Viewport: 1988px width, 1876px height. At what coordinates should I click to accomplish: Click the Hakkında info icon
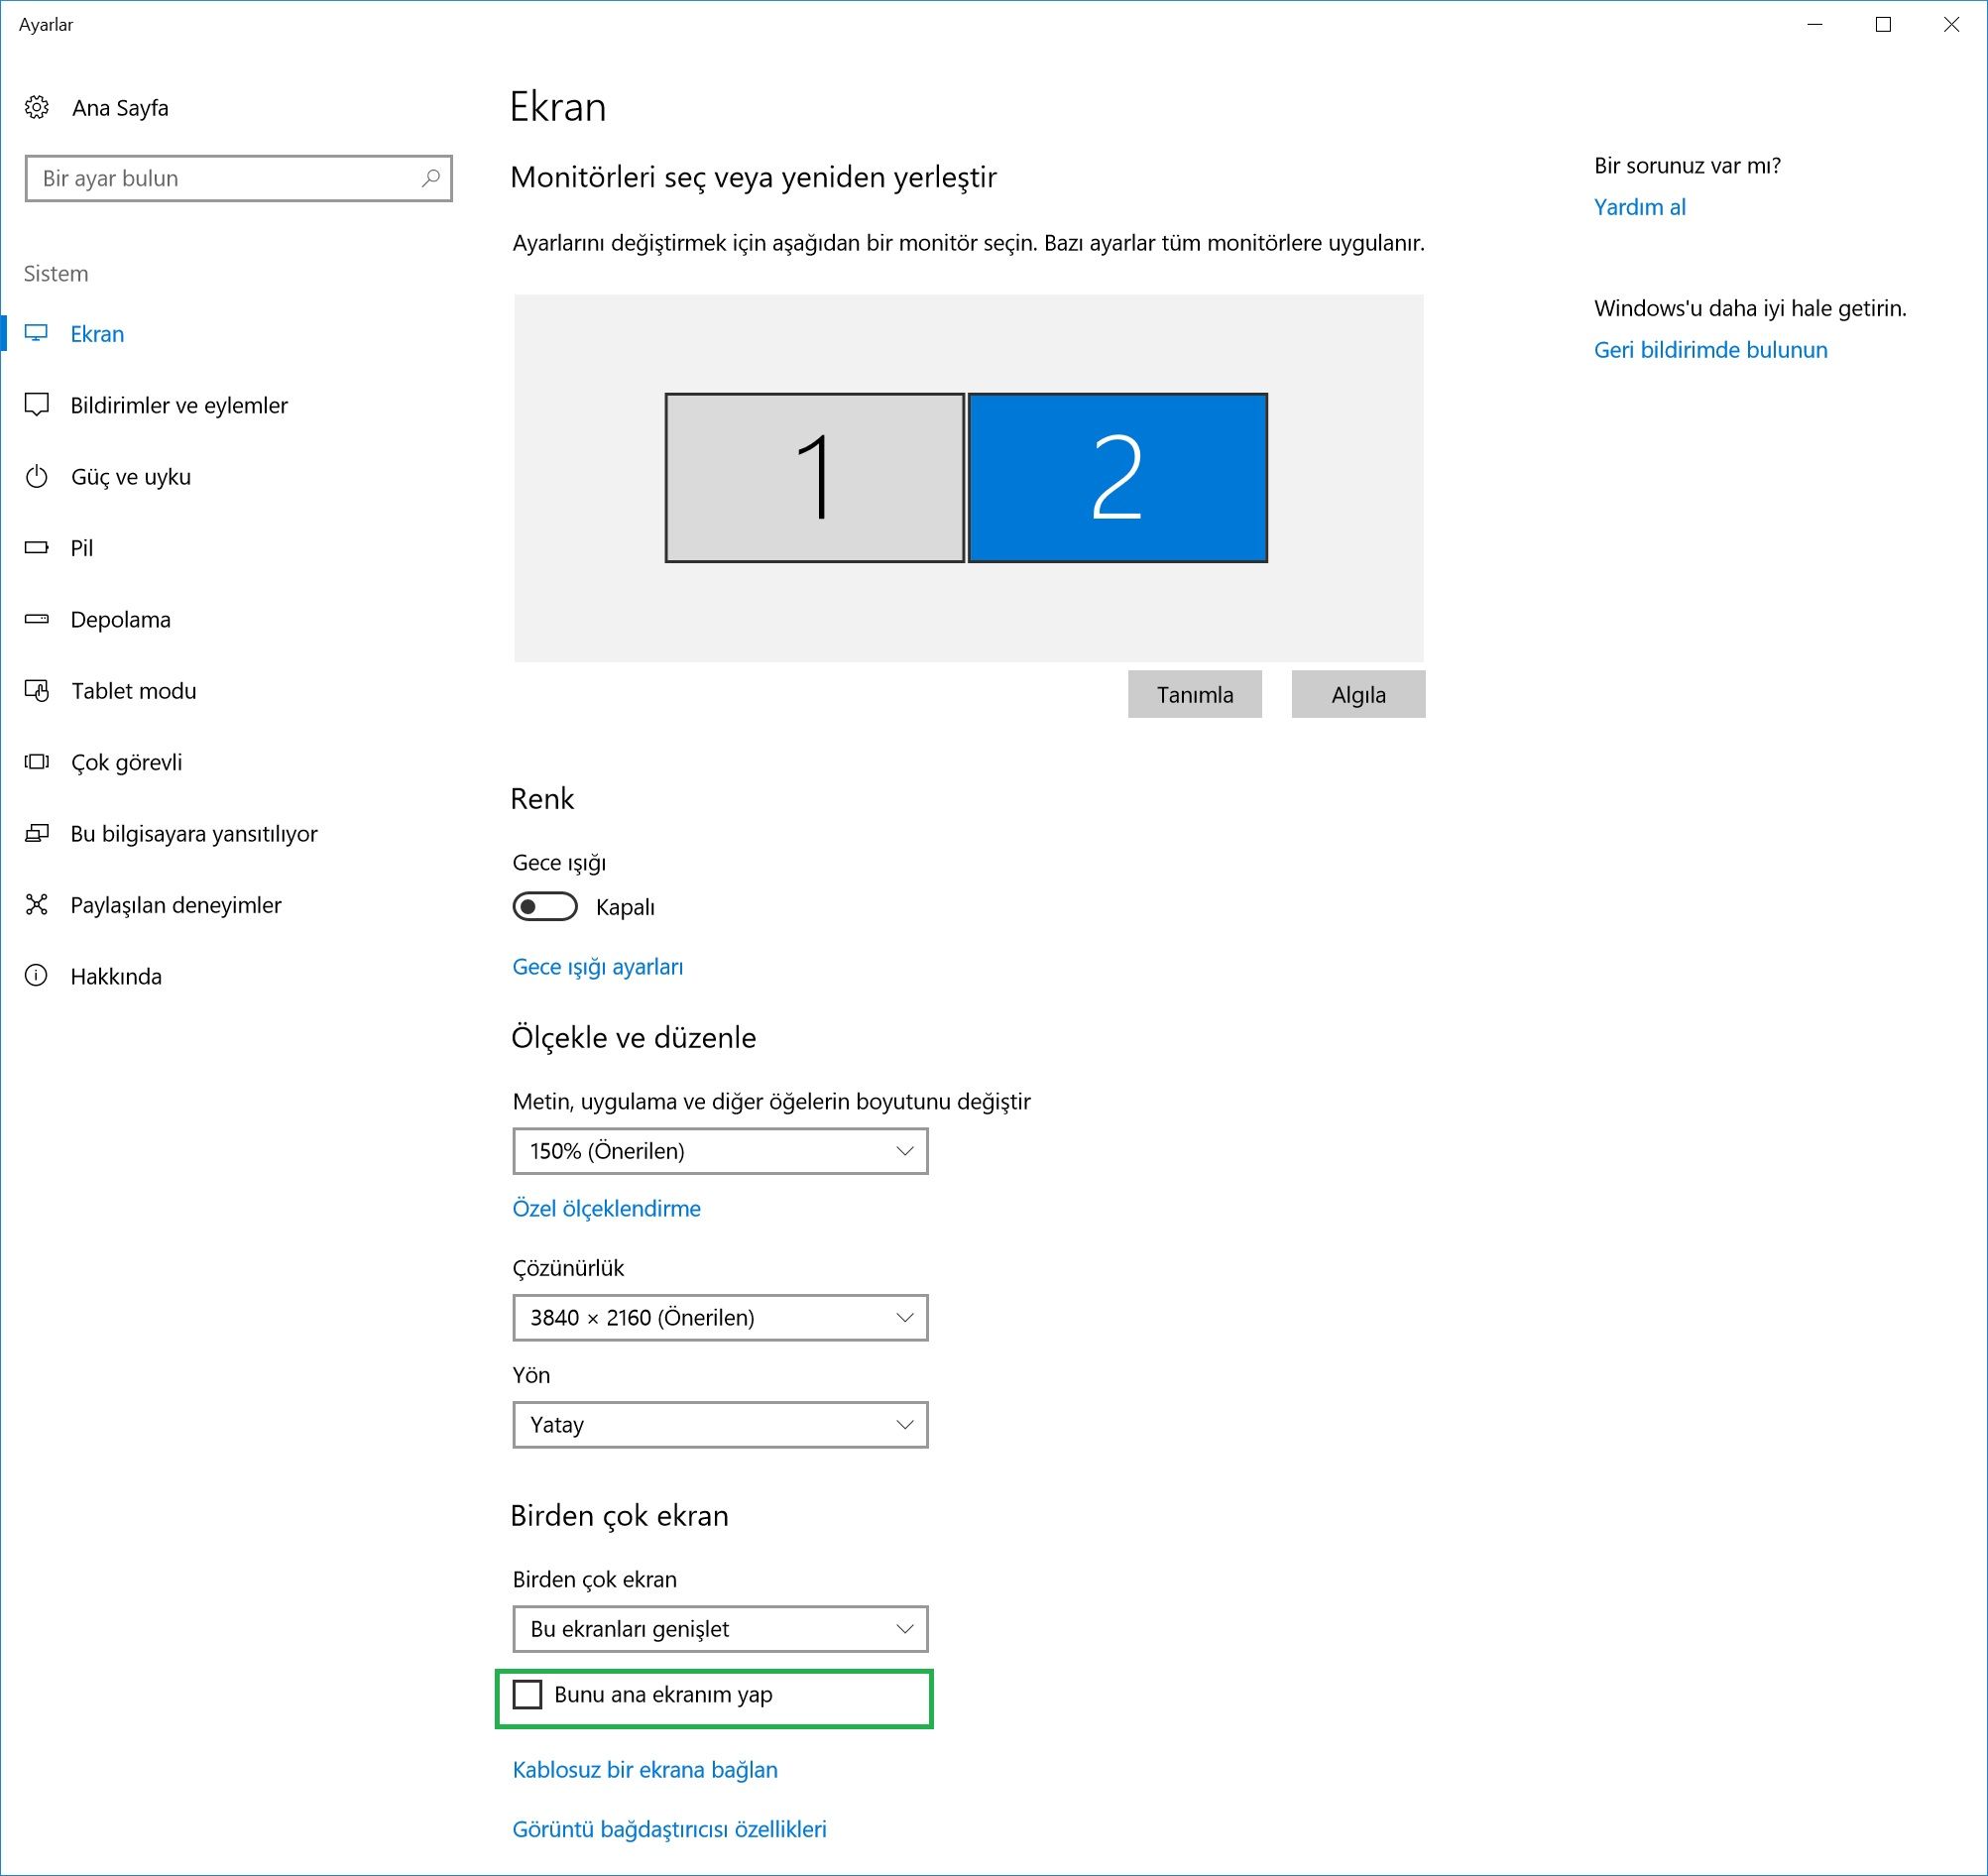click(37, 976)
